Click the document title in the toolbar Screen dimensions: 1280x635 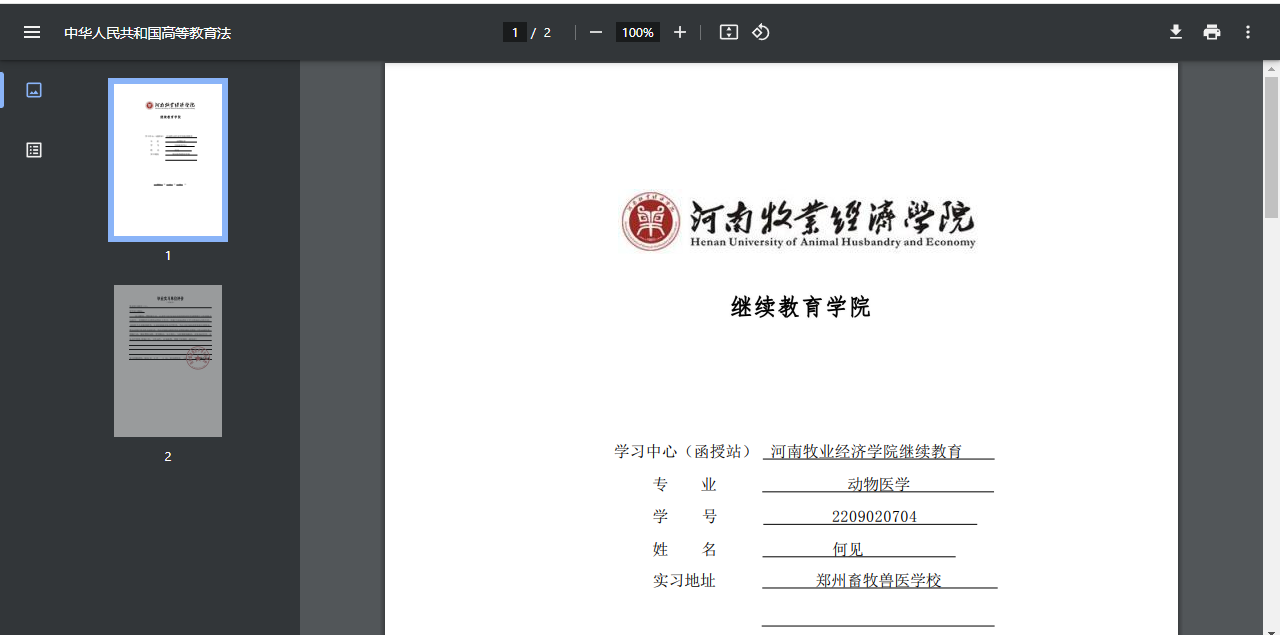click(x=148, y=33)
